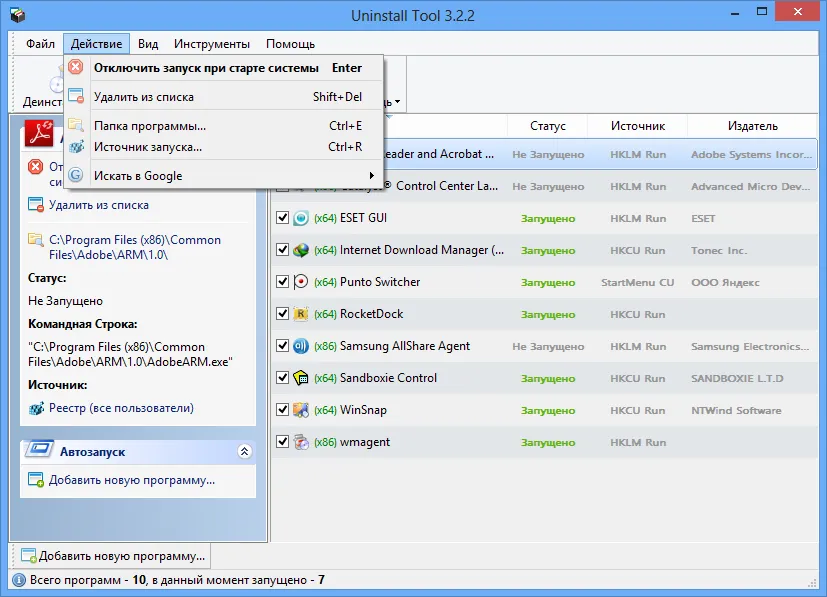827x597 pixels.
Task: Click the sidebar Удалить из списка link
Action: (99, 205)
